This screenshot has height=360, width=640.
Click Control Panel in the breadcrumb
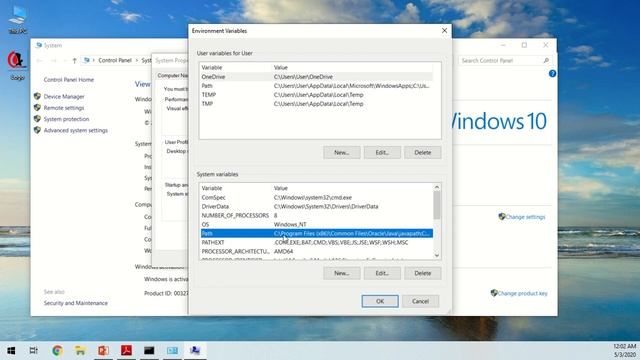tap(115, 60)
